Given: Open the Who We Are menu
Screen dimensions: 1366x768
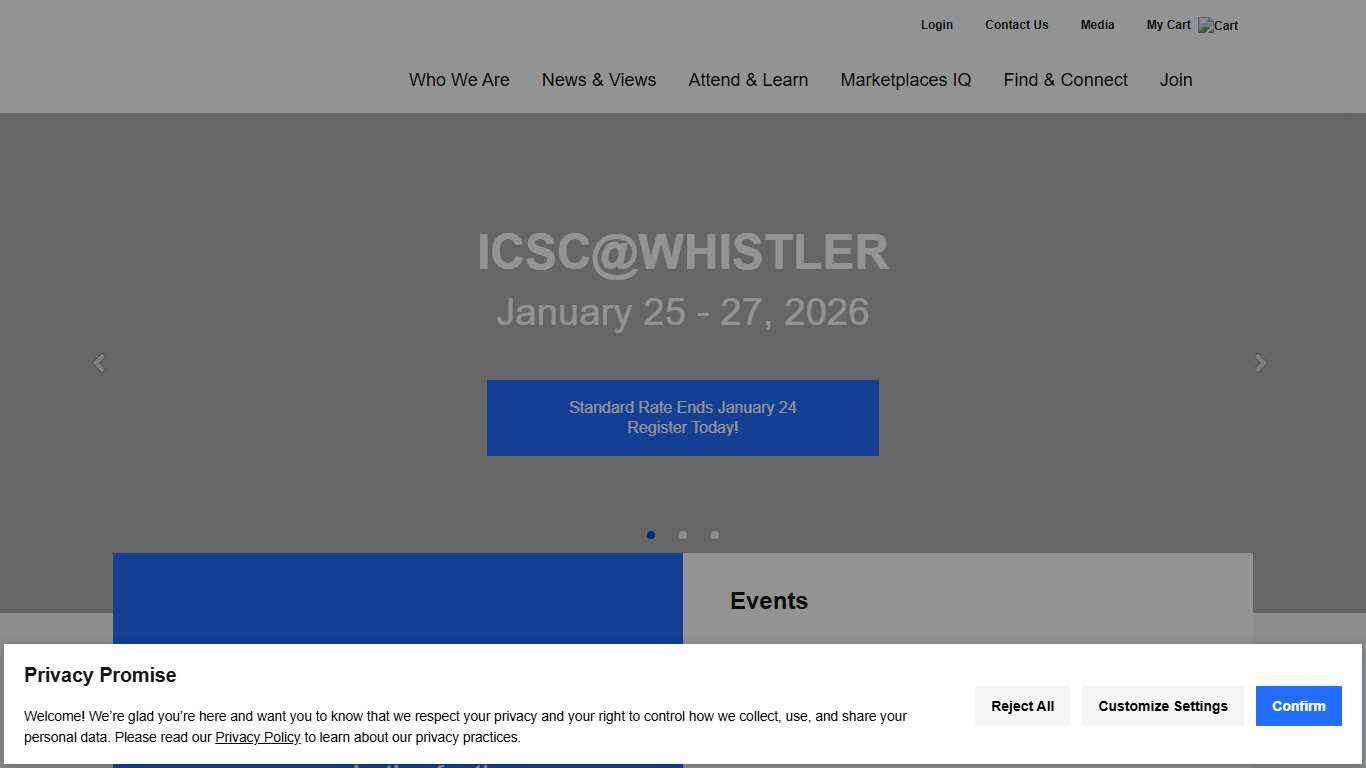Looking at the screenshot, I should pyautogui.click(x=459, y=80).
